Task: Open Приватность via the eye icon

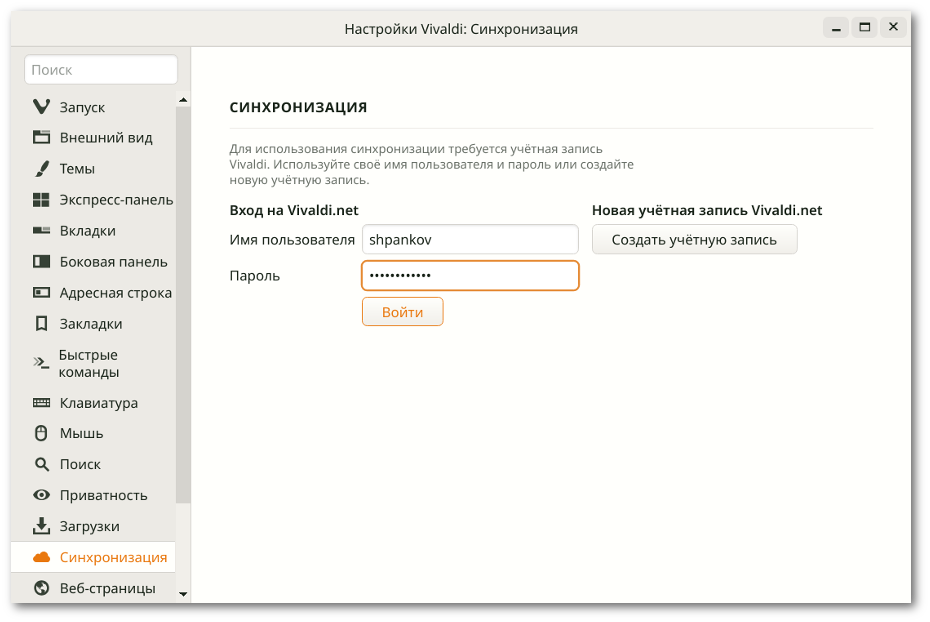Action: pyautogui.click(x=42, y=495)
